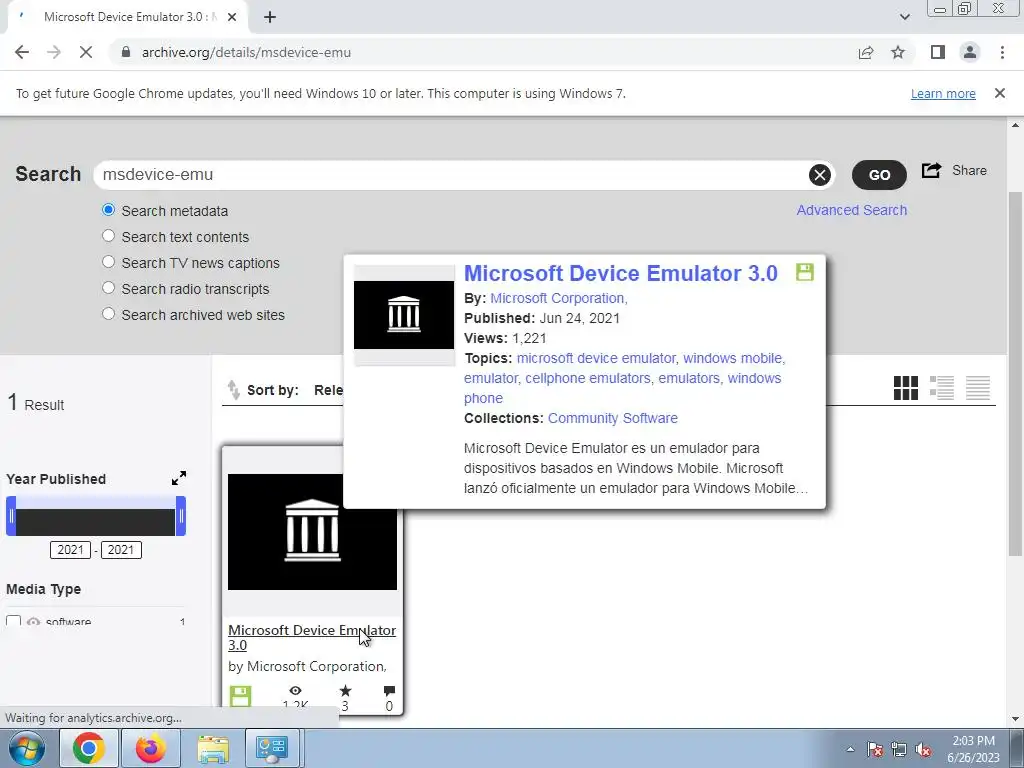Screen dimensions: 1024x768
Task: Open Advanced Search link
Action: pyautogui.click(x=852, y=210)
